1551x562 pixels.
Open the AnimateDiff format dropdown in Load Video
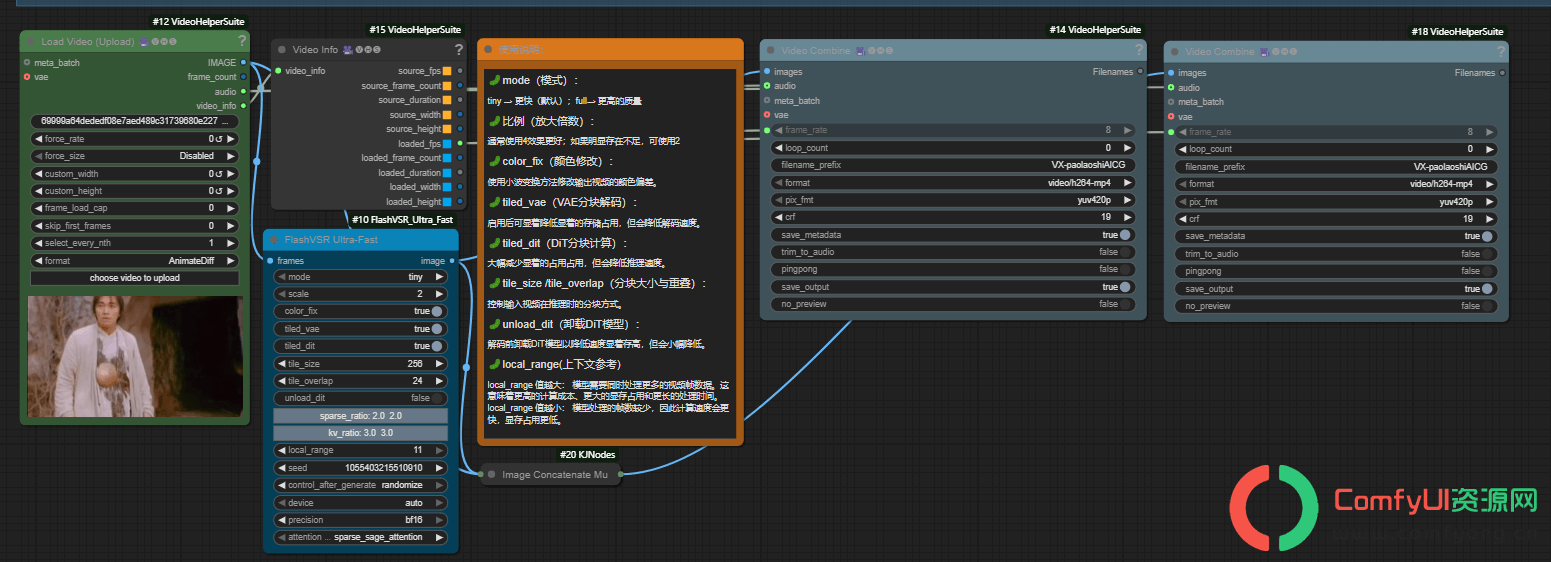tap(135, 261)
